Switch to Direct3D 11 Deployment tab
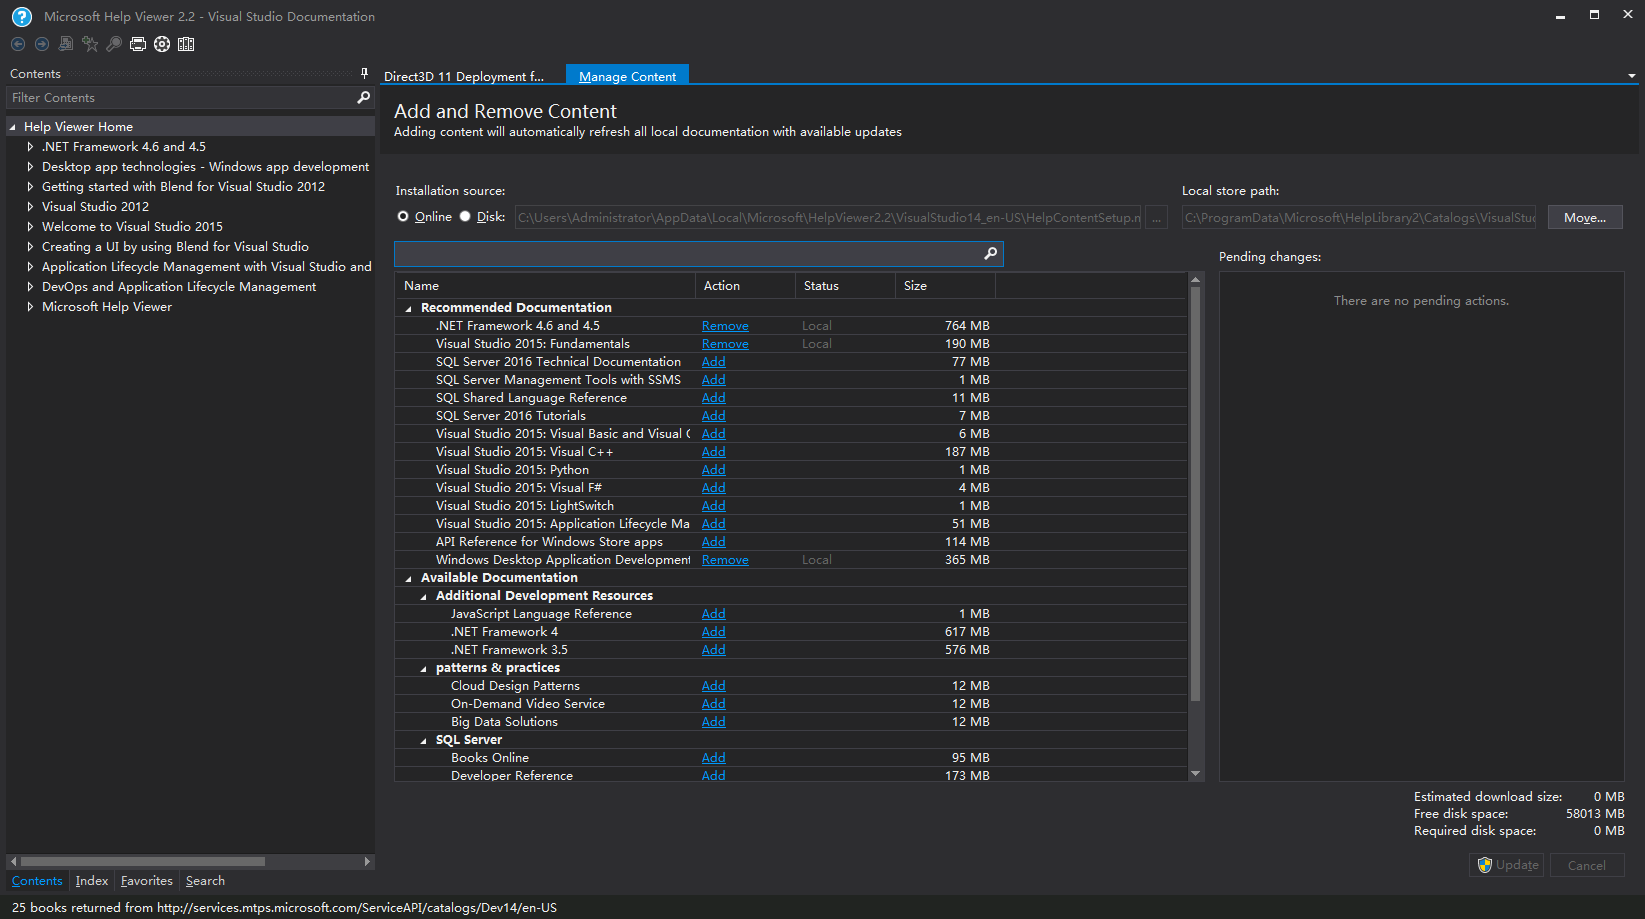The width and height of the screenshot is (1645, 919). tap(464, 76)
